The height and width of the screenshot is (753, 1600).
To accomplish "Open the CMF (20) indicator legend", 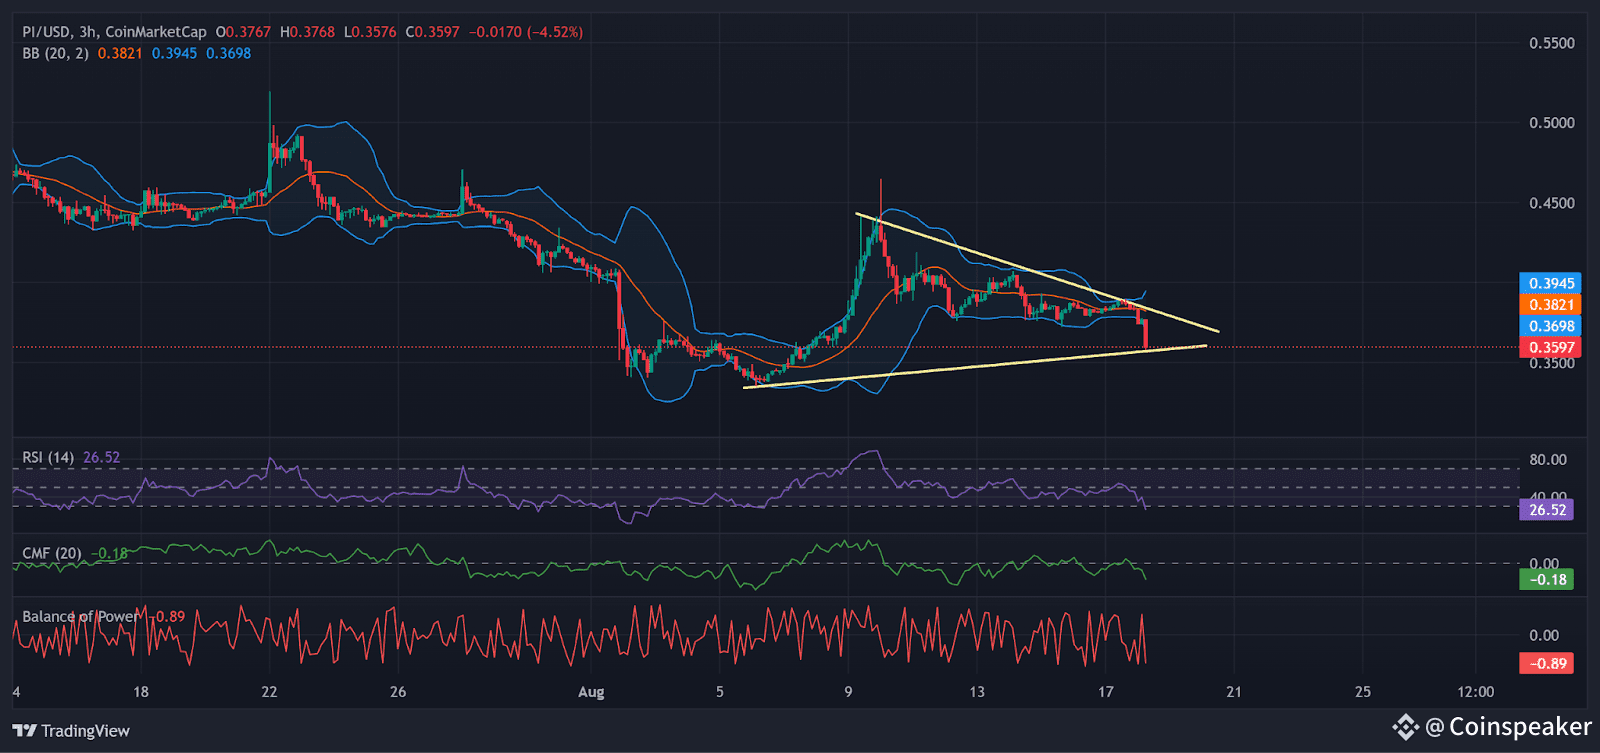I will [x=52, y=553].
